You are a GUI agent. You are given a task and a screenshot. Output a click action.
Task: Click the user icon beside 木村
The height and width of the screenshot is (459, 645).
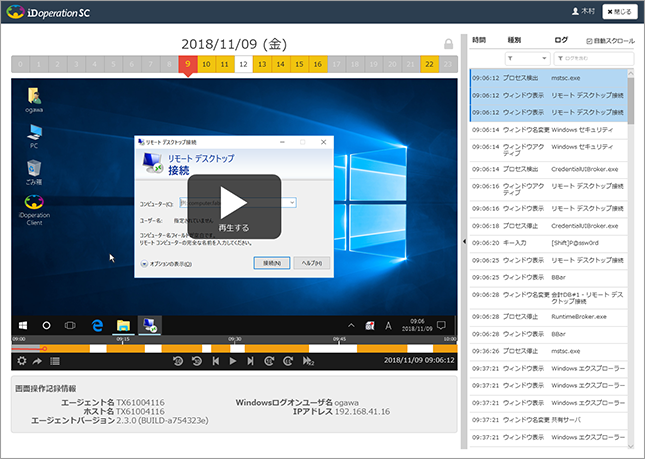click(575, 12)
